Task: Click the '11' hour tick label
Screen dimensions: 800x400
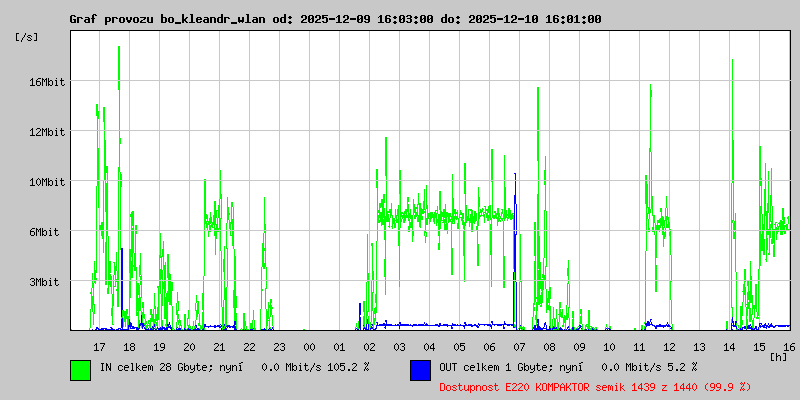Action: click(640, 347)
